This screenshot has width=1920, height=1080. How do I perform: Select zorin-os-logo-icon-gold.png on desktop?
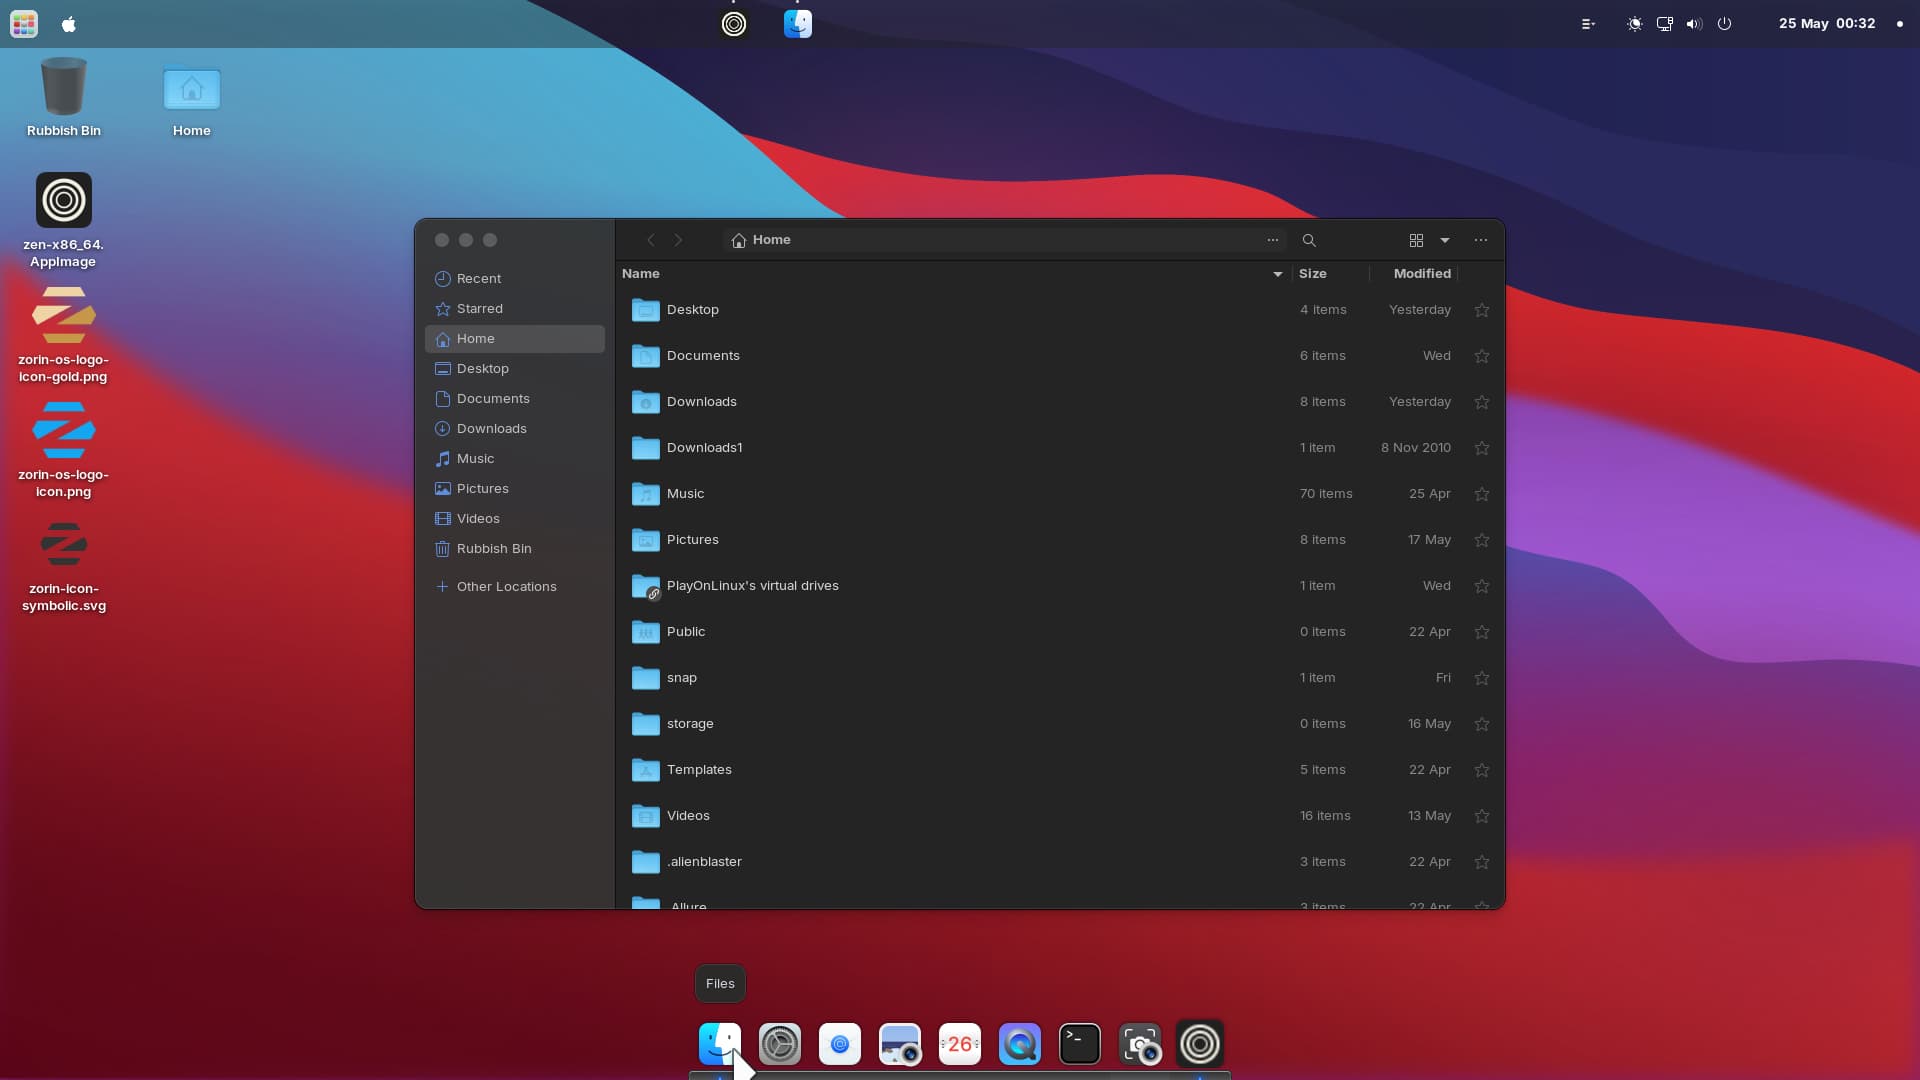(x=64, y=335)
